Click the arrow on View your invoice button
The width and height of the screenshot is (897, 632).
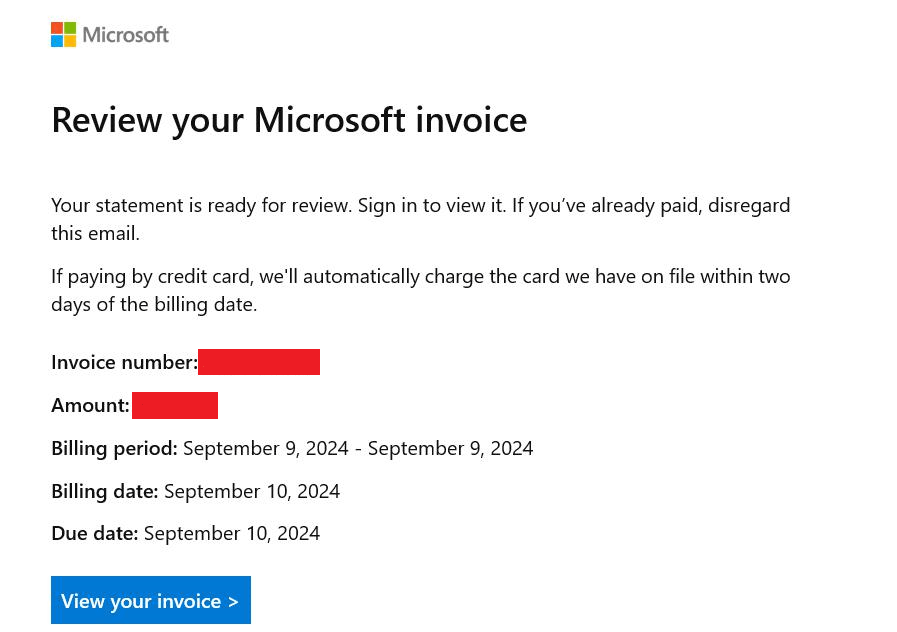[x=233, y=601]
